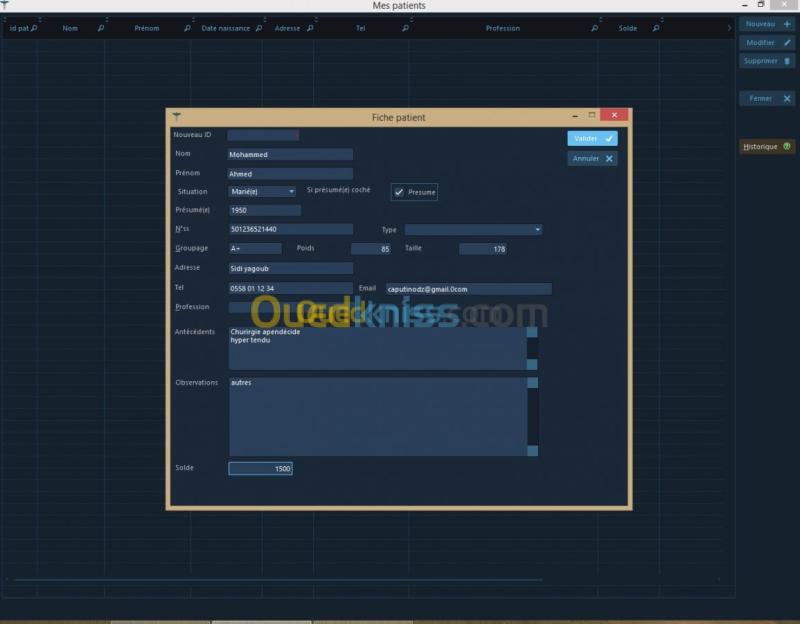This screenshot has height=624, width=800.
Task: Click the horizontal scrollbar under the patient table
Action: click(x=278, y=580)
